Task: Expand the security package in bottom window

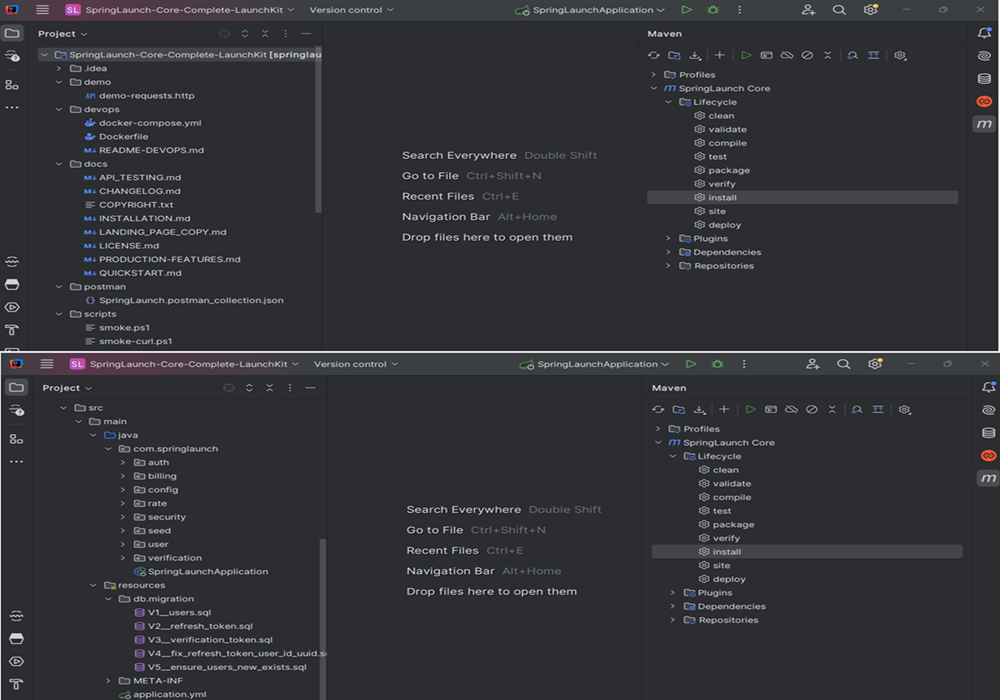Action: [x=122, y=517]
